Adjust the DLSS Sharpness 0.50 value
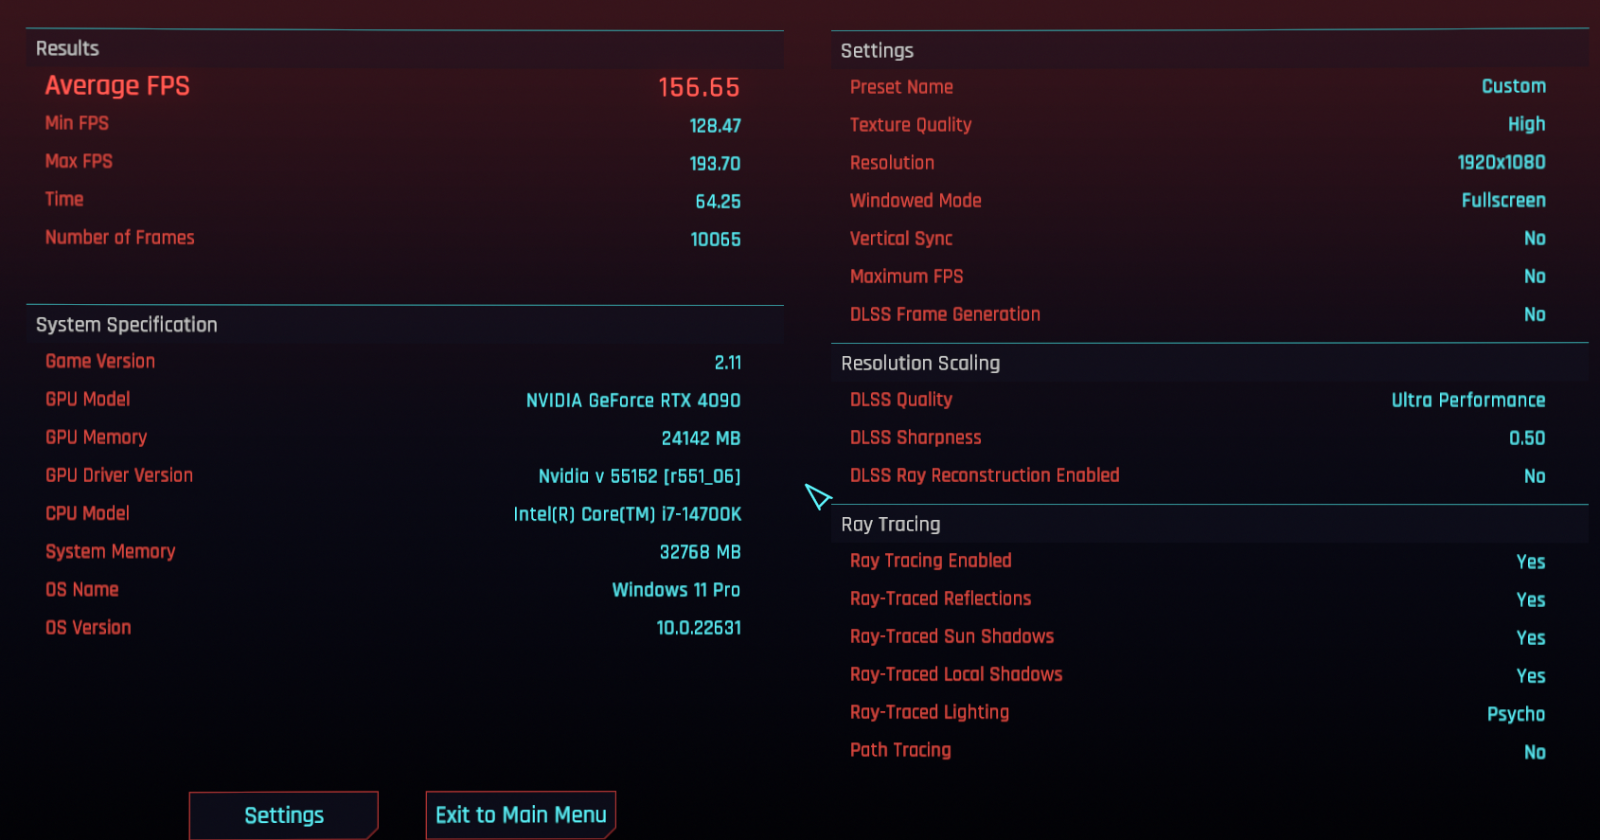This screenshot has width=1600, height=840. (x=1527, y=438)
